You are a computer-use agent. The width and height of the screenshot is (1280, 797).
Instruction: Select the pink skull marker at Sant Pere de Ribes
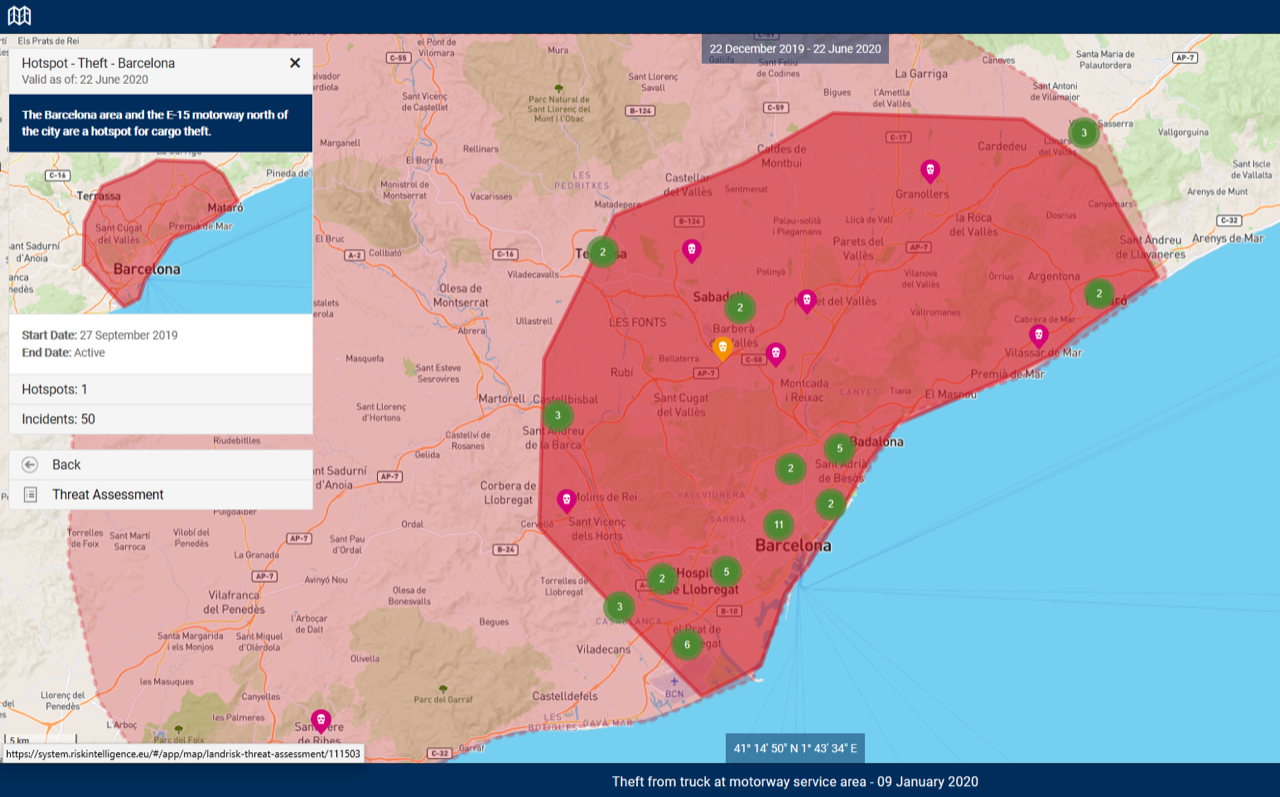point(320,721)
